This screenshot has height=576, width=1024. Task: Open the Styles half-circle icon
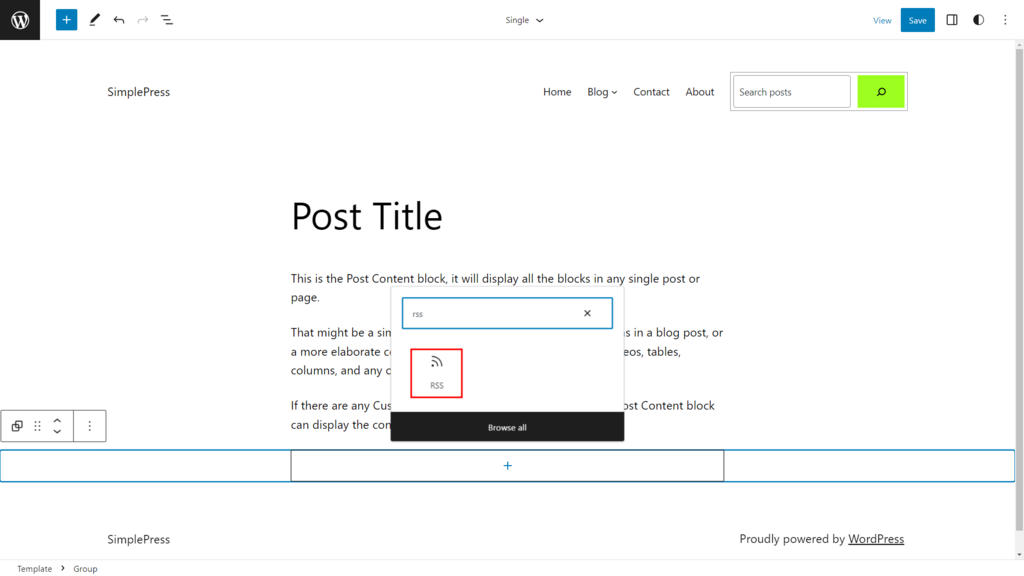(977, 19)
